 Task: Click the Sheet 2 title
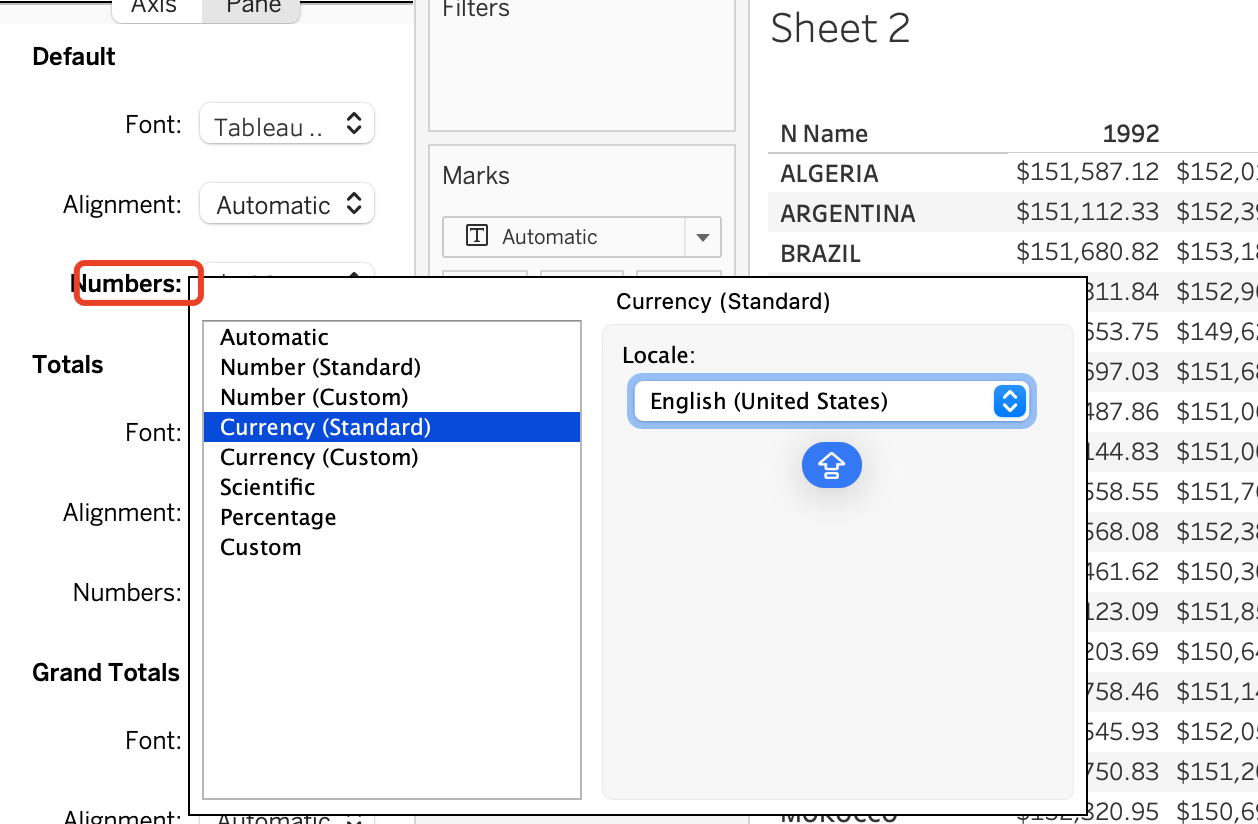[x=840, y=28]
